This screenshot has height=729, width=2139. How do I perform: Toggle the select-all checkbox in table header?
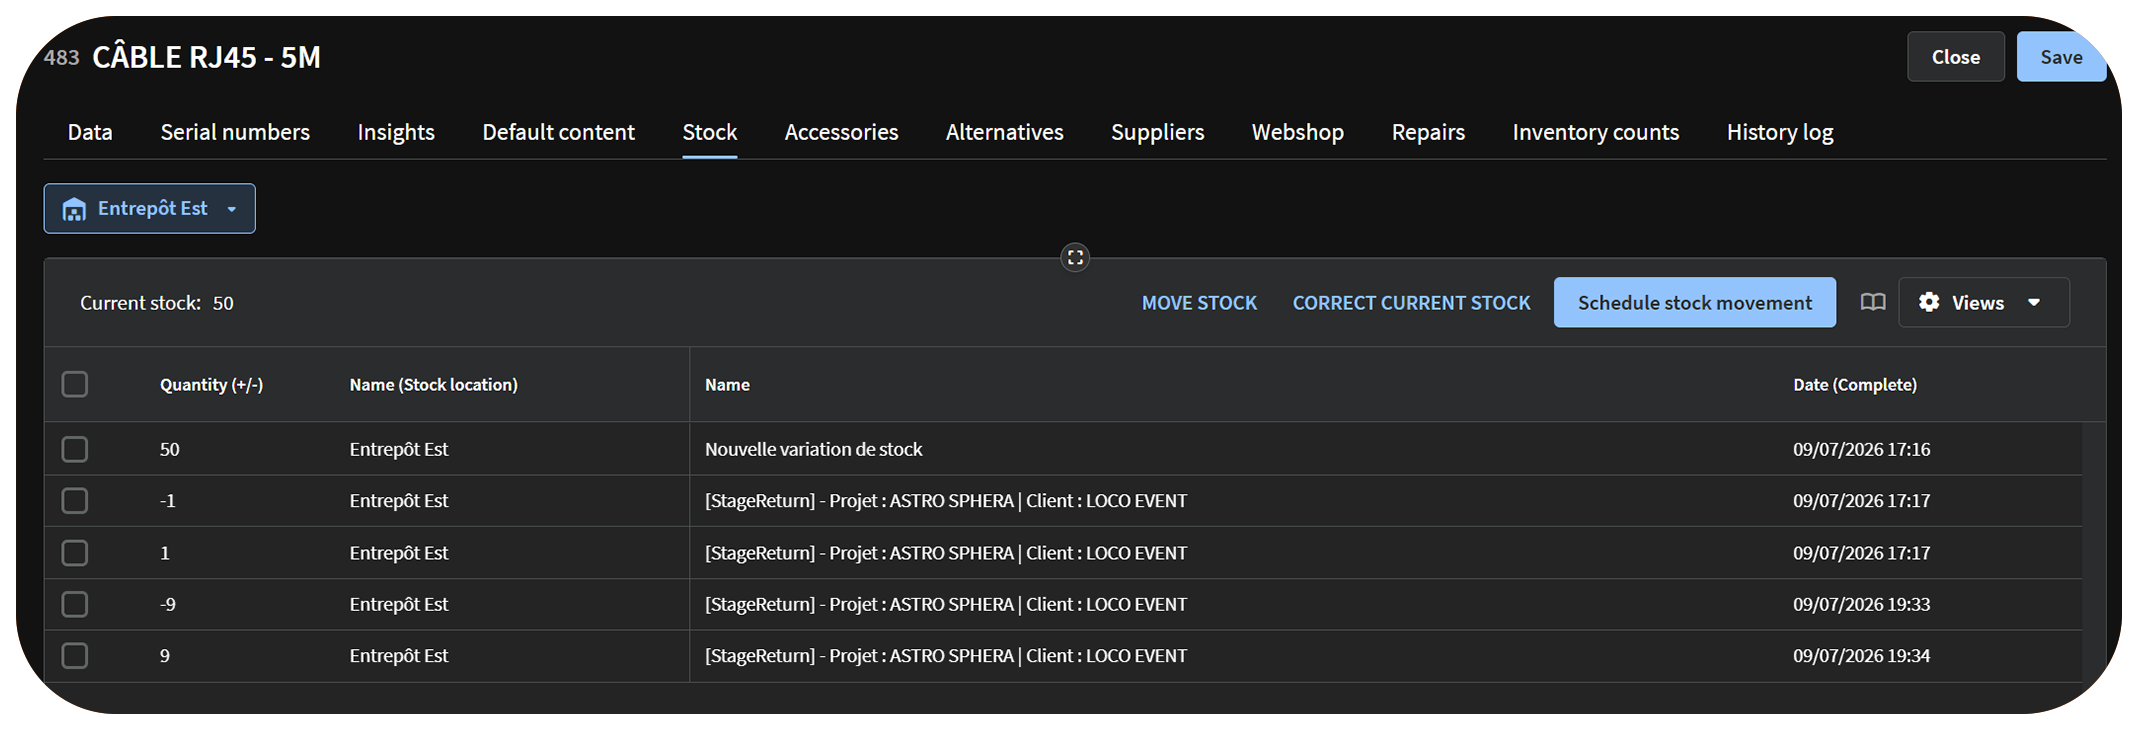tap(75, 384)
